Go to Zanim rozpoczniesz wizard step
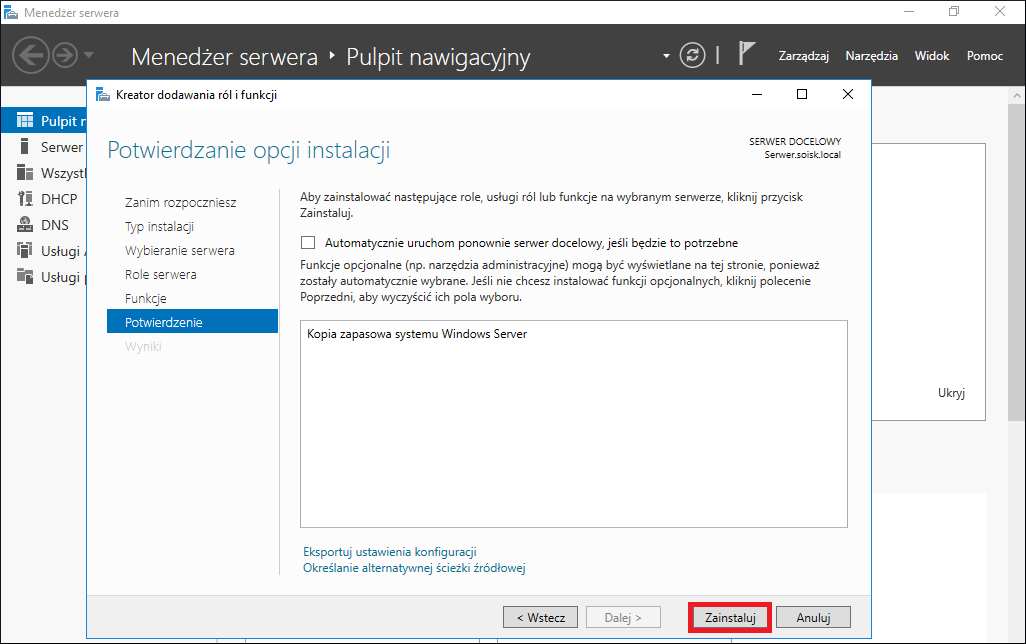Screen dimensions: 1026x644 (x=181, y=203)
